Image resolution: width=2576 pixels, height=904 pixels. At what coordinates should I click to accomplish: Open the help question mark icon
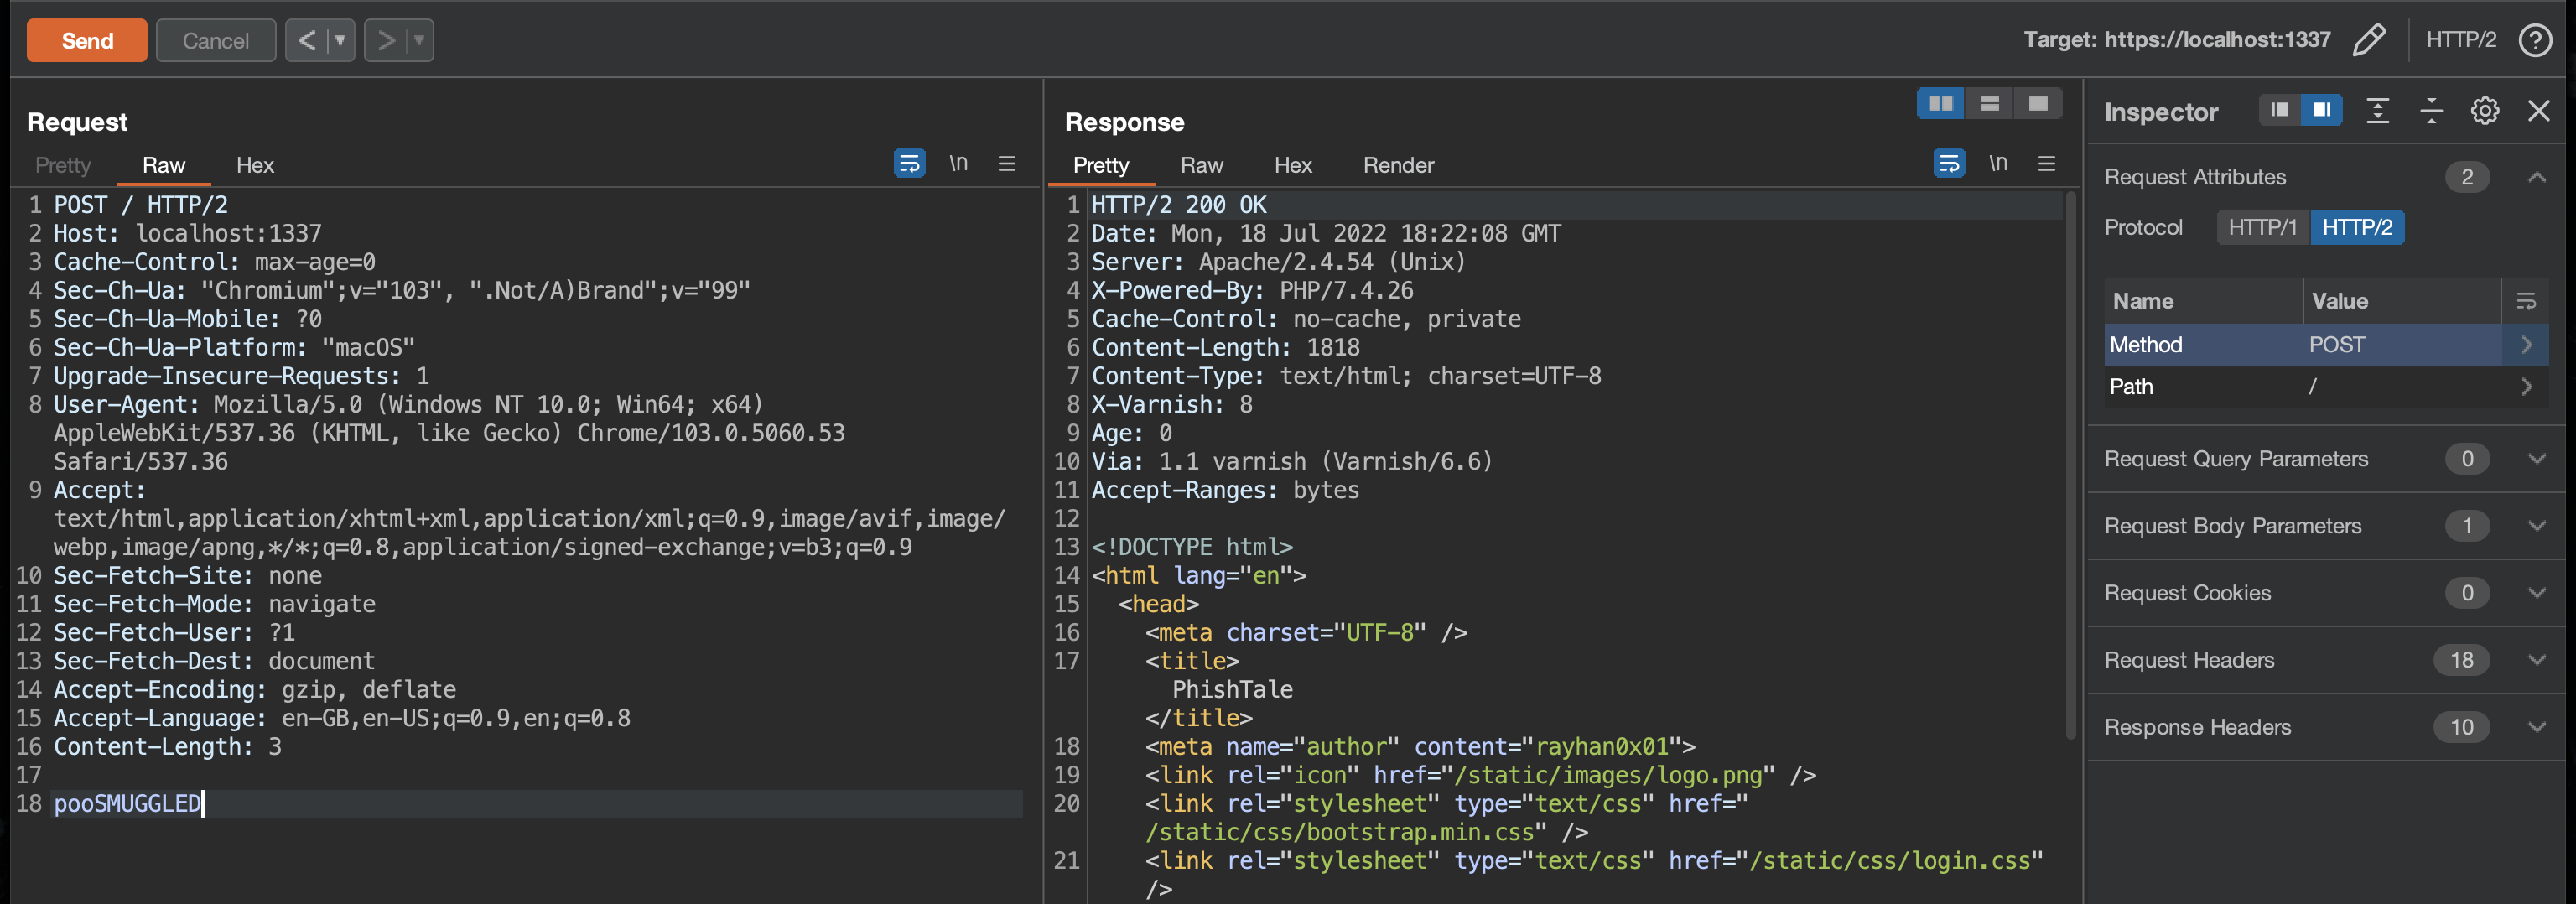point(2535,40)
